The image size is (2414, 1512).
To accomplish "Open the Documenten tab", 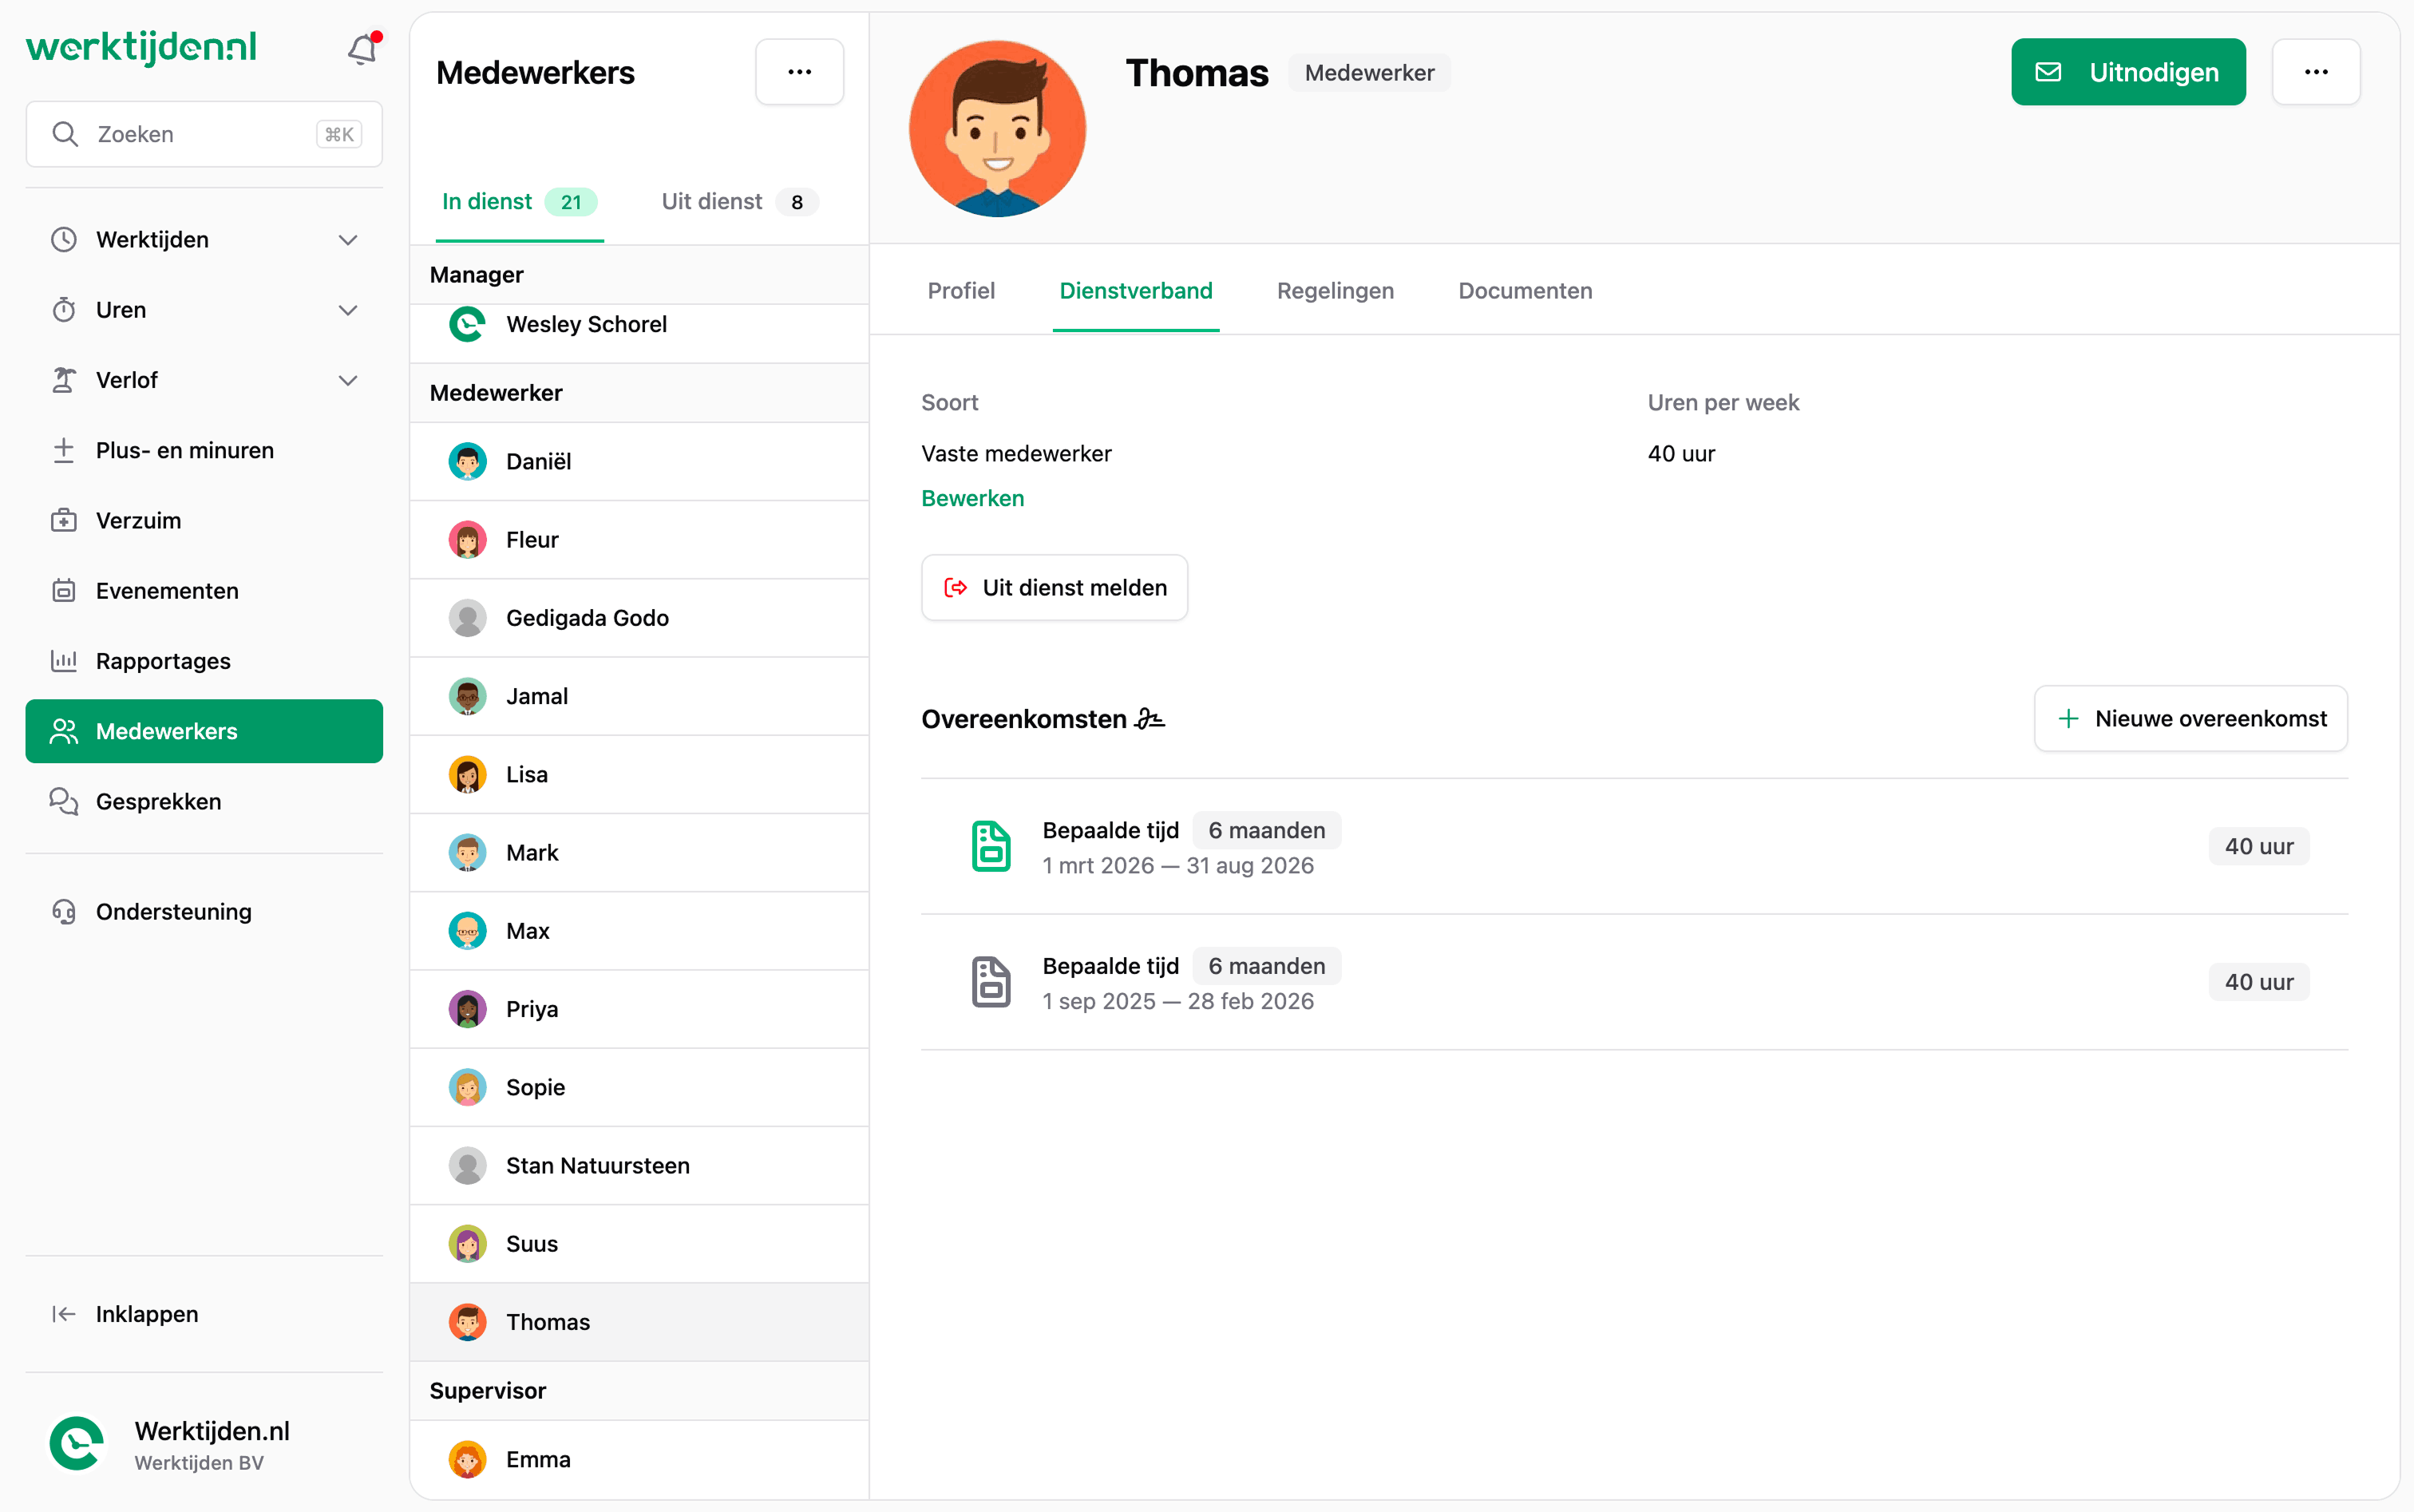I will point(1524,291).
